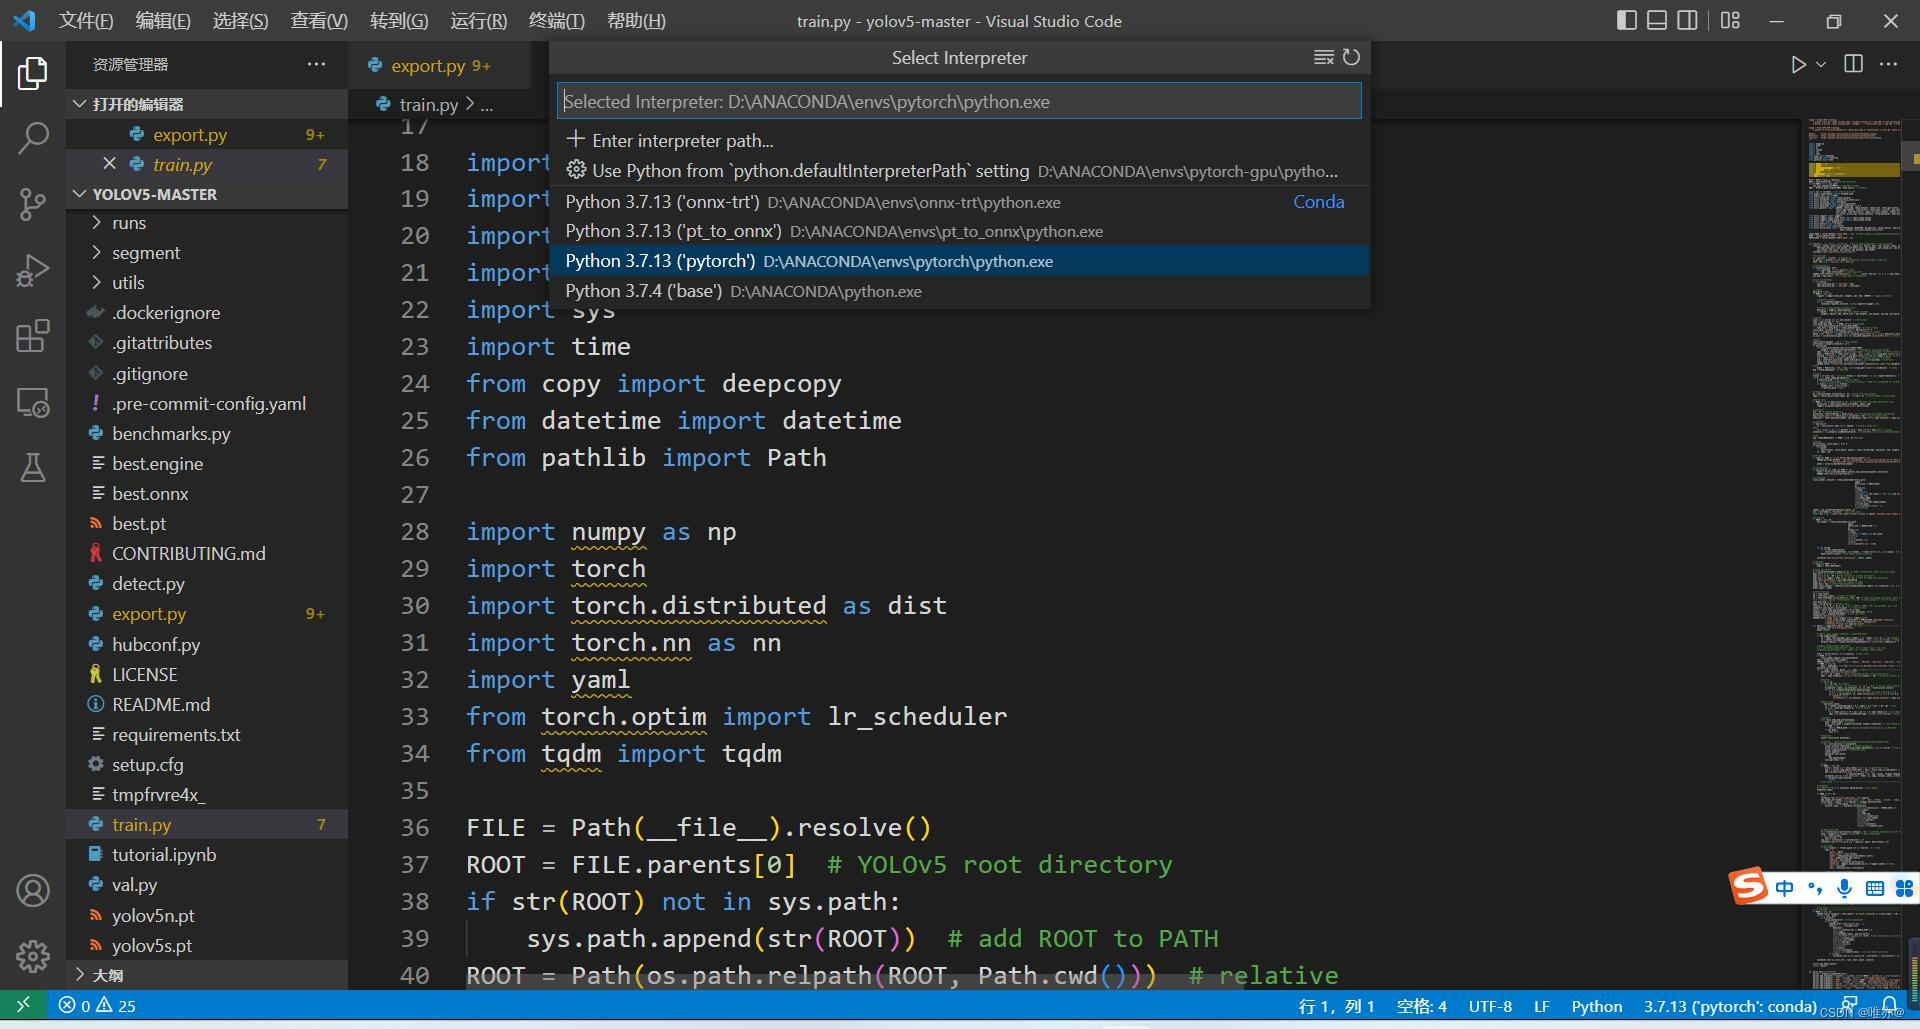Click remote window indicator in status bar

click(x=23, y=1005)
